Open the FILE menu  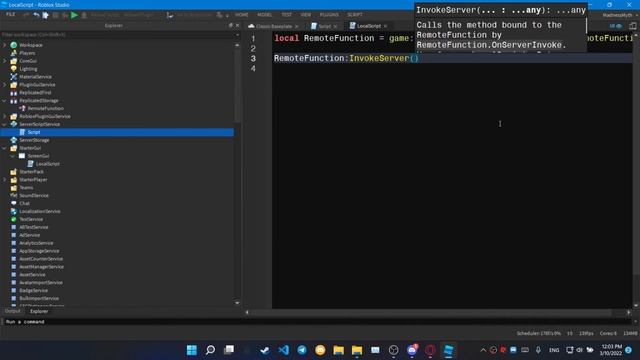pos(10,15)
